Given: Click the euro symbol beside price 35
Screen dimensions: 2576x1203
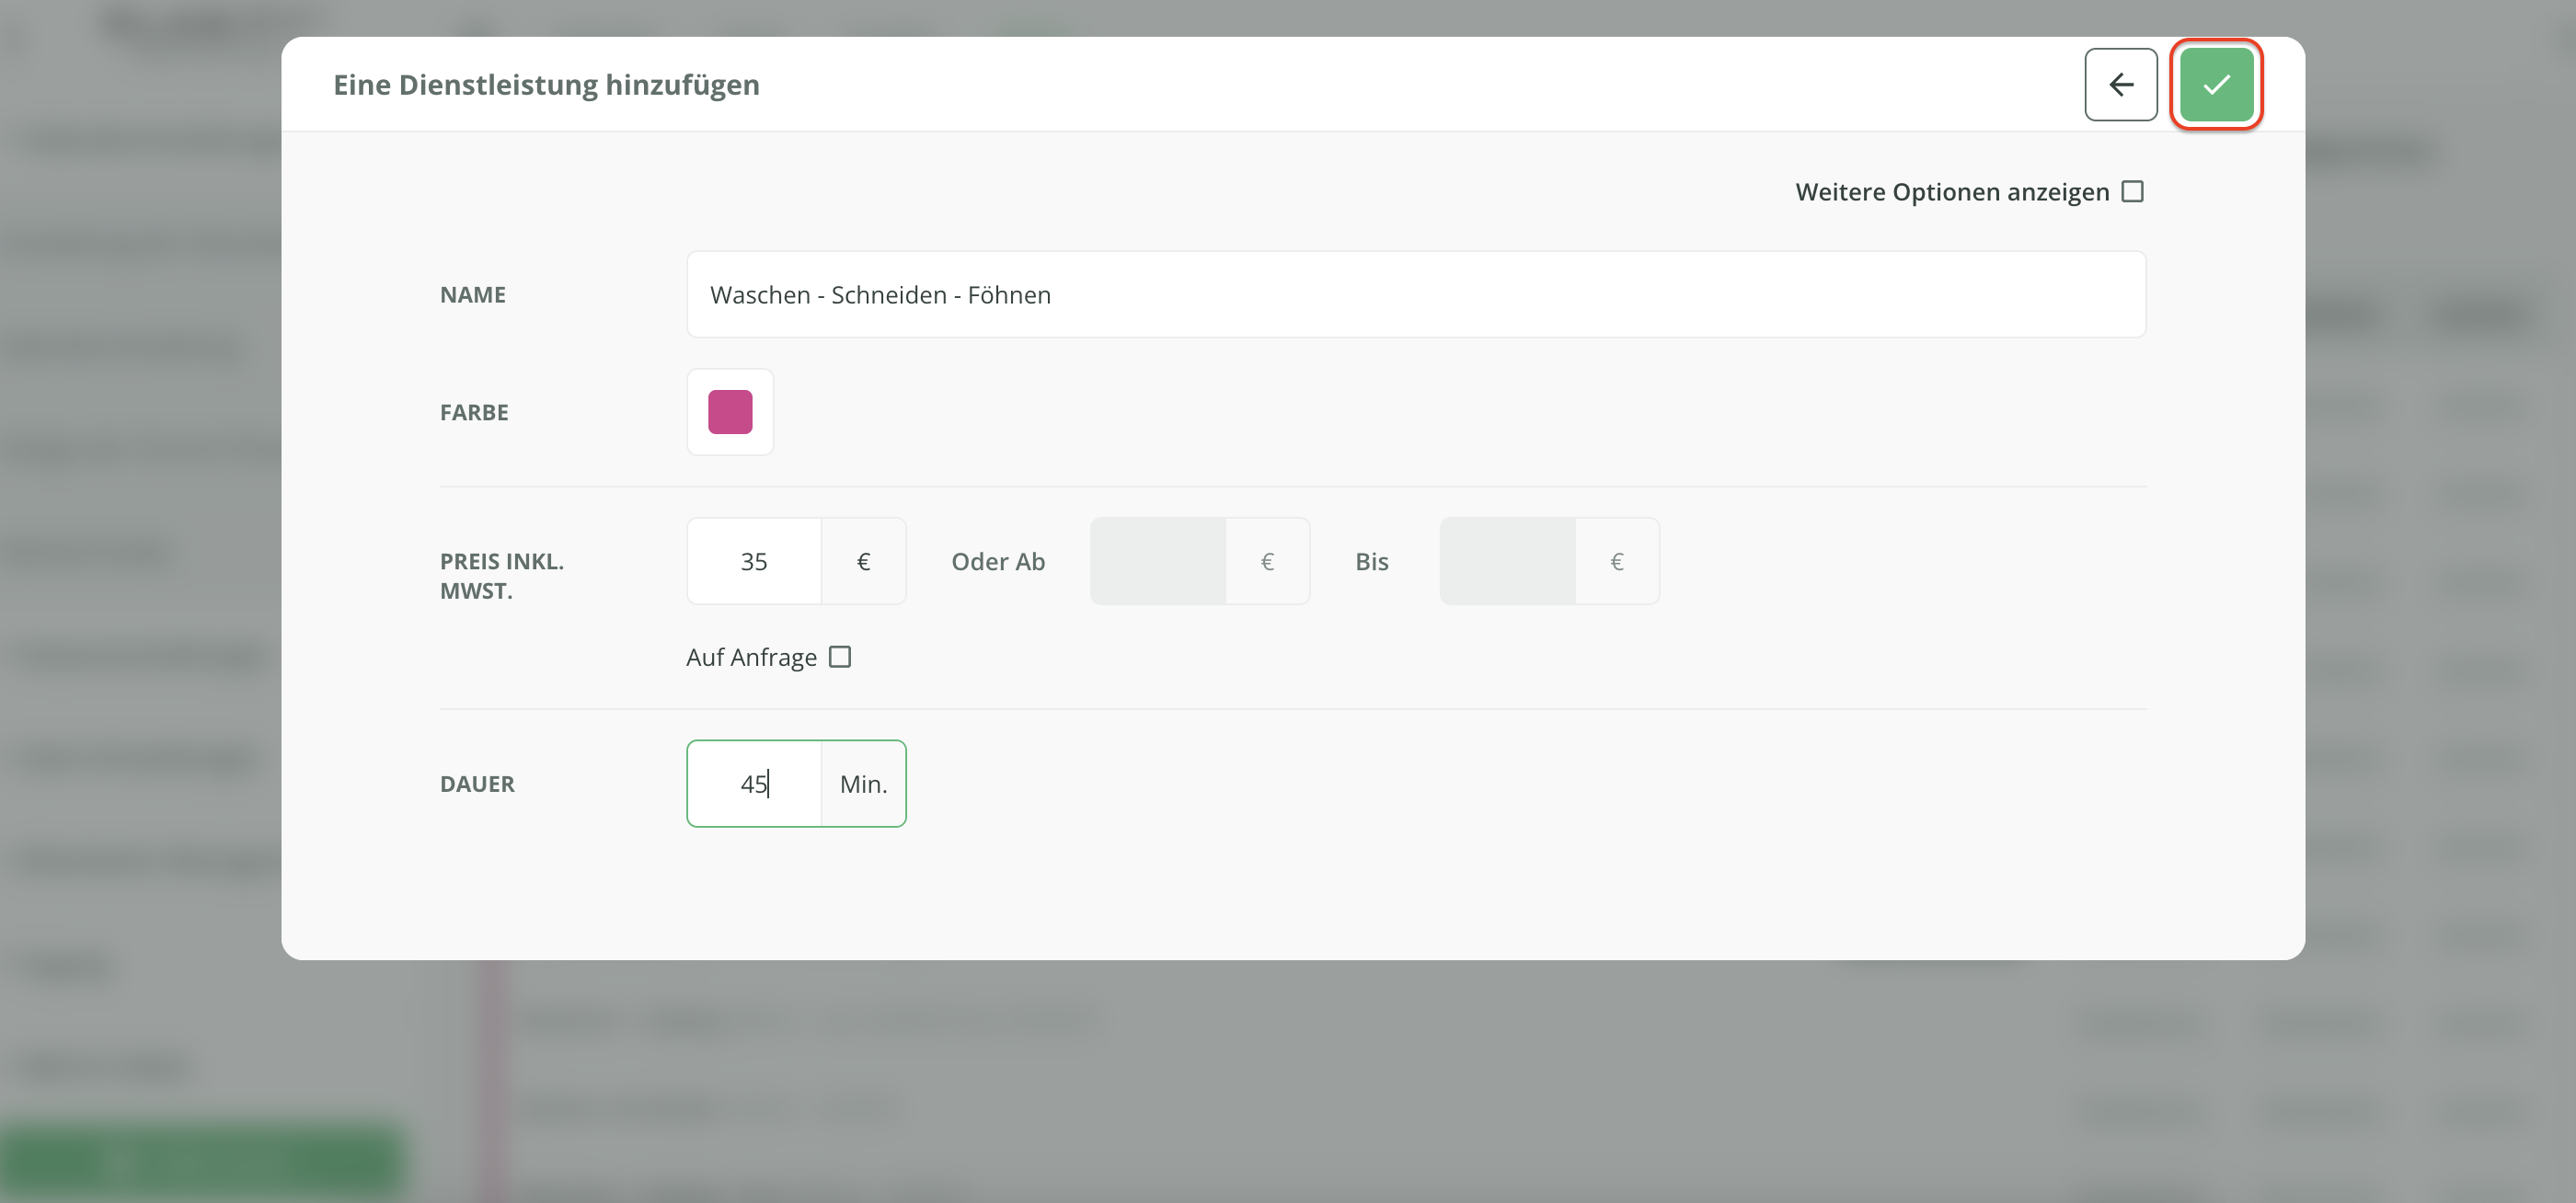Looking at the screenshot, I should pos(864,562).
